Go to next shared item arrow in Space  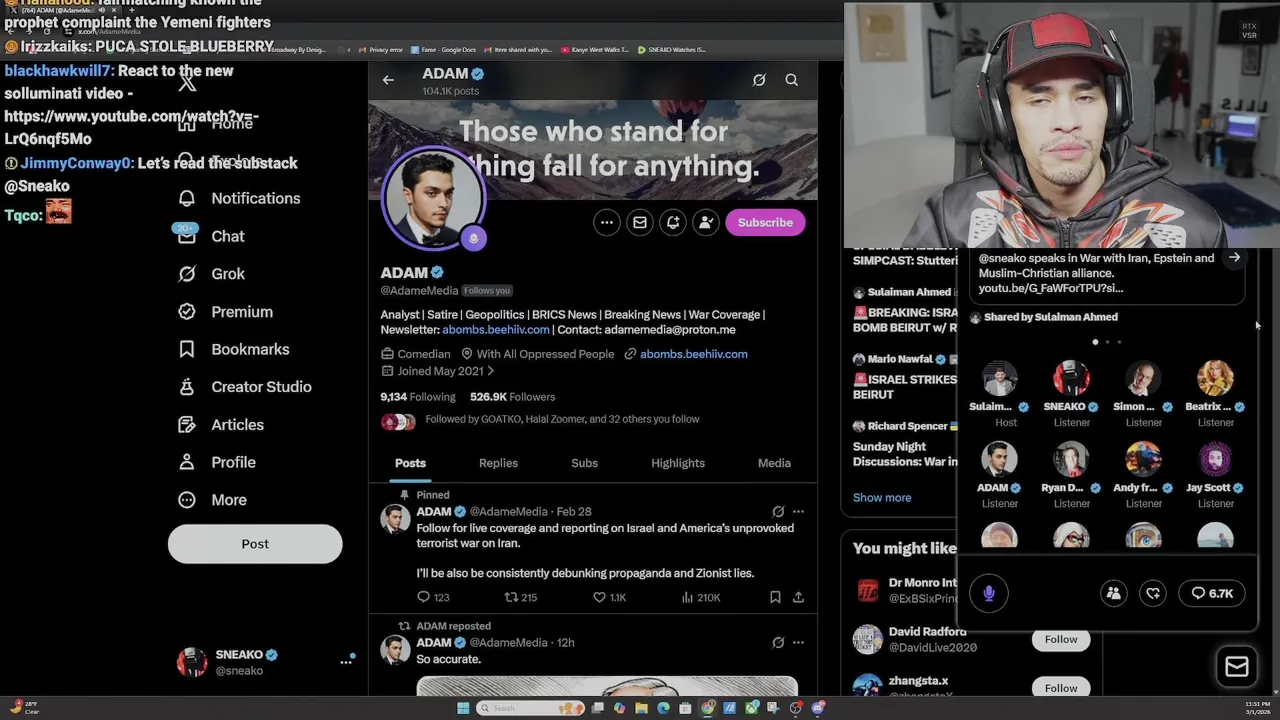click(1235, 257)
